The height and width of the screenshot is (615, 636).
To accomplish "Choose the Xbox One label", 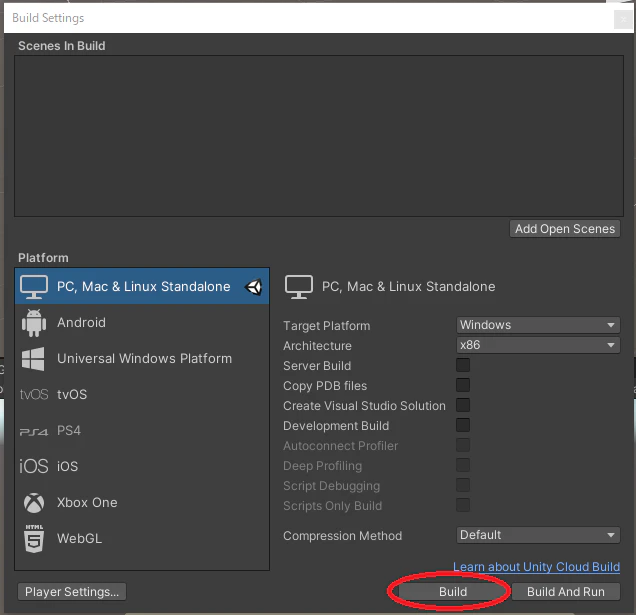I will [87, 503].
